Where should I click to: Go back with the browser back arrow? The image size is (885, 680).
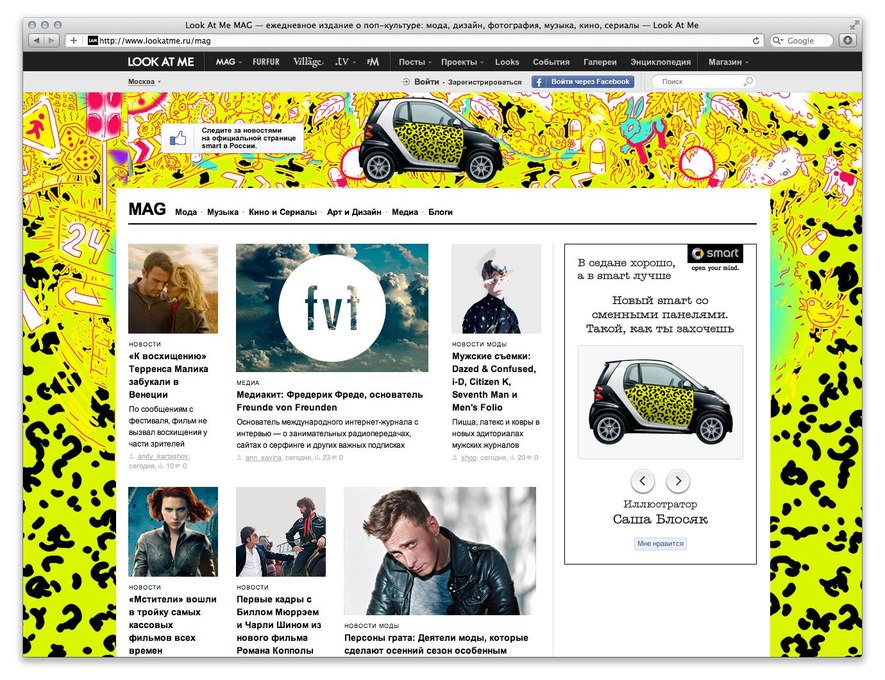click(x=37, y=40)
